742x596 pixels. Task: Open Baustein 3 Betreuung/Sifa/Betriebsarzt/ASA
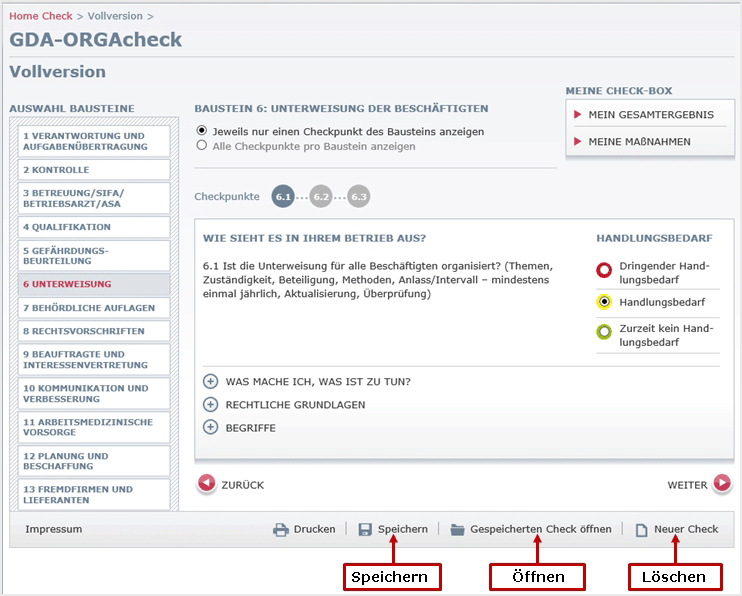(x=94, y=198)
